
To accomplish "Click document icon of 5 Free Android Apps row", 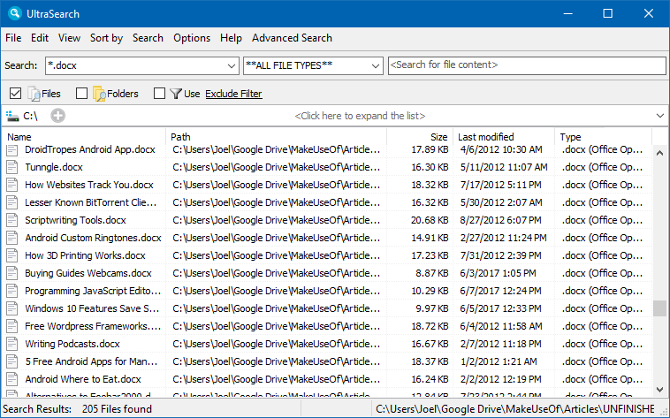I will [12, 362].
